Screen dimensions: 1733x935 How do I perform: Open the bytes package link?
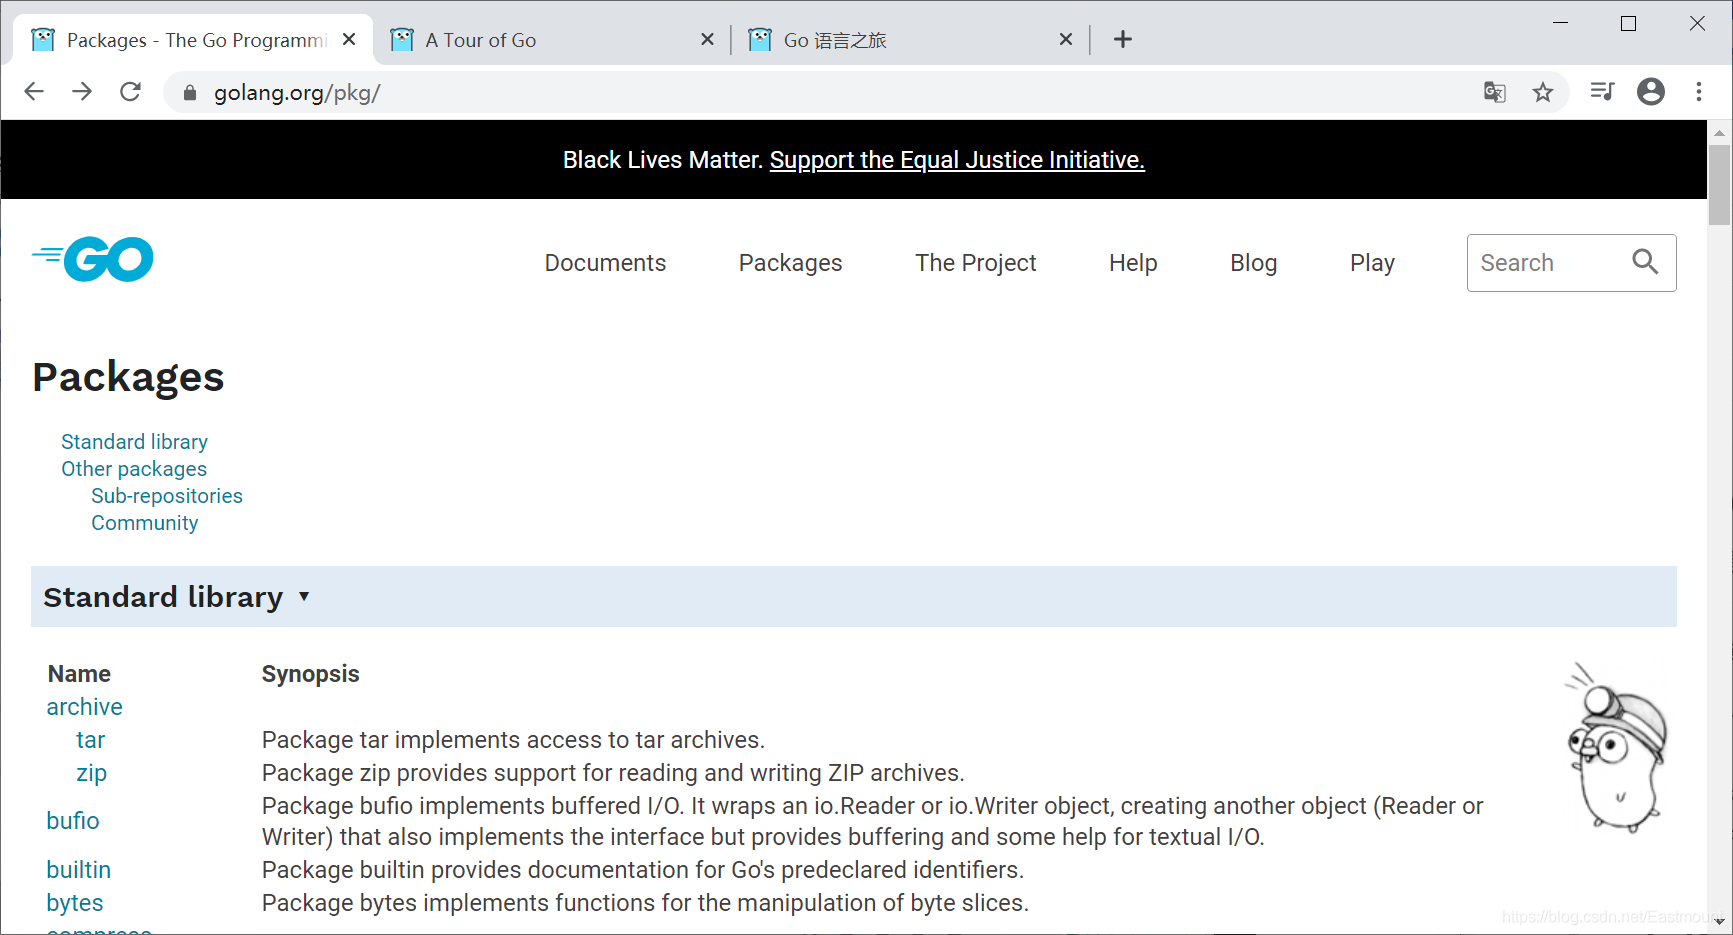(75, 903)
